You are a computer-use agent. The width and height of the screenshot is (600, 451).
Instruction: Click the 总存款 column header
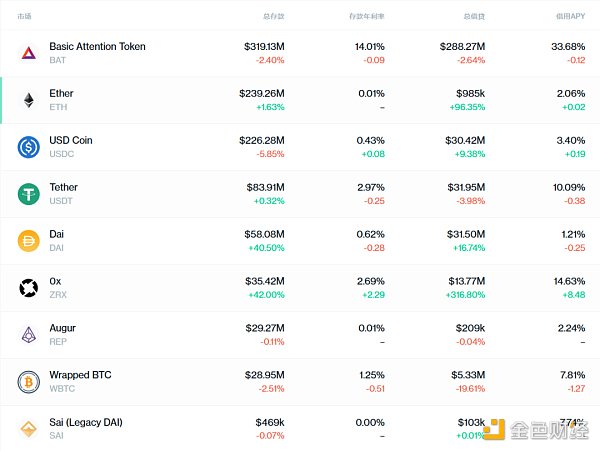tap(274, 16)
